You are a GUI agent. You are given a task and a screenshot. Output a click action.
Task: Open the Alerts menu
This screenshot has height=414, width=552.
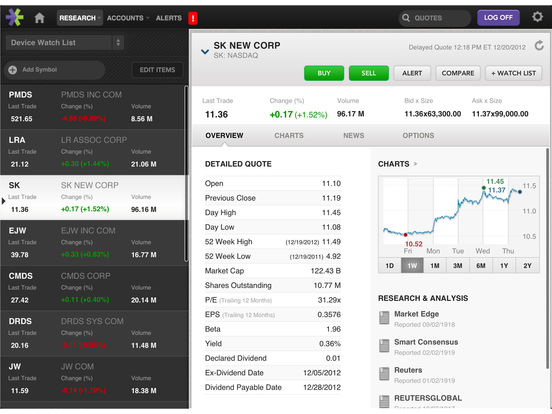pos(169,18)
